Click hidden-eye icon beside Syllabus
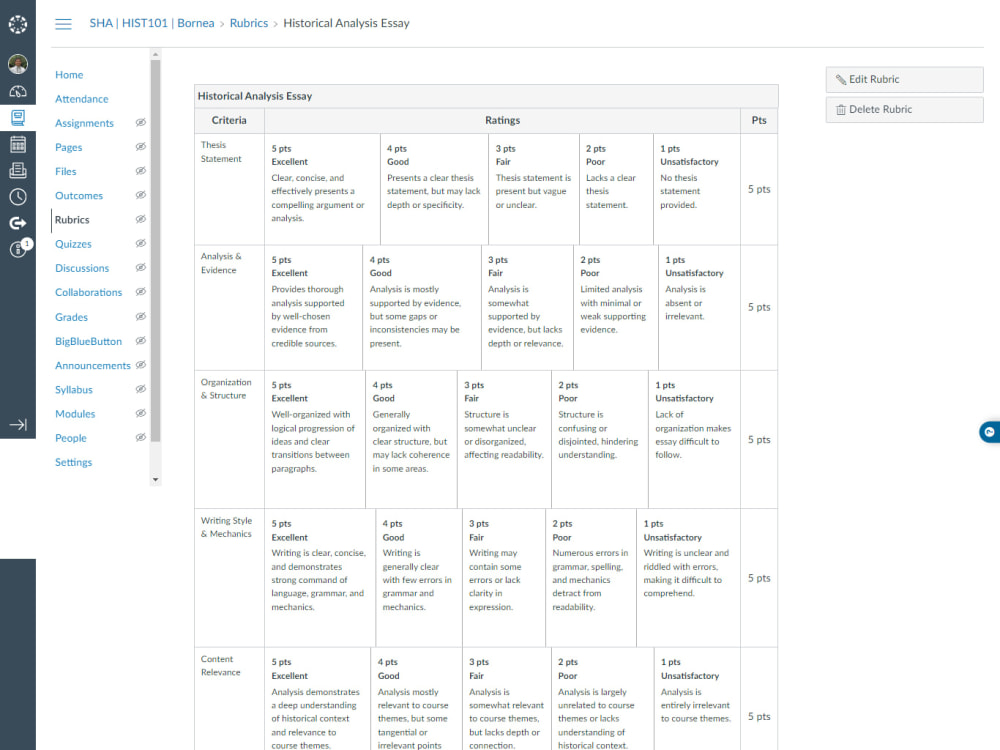The image size is (1000, 750). point(141,389)
